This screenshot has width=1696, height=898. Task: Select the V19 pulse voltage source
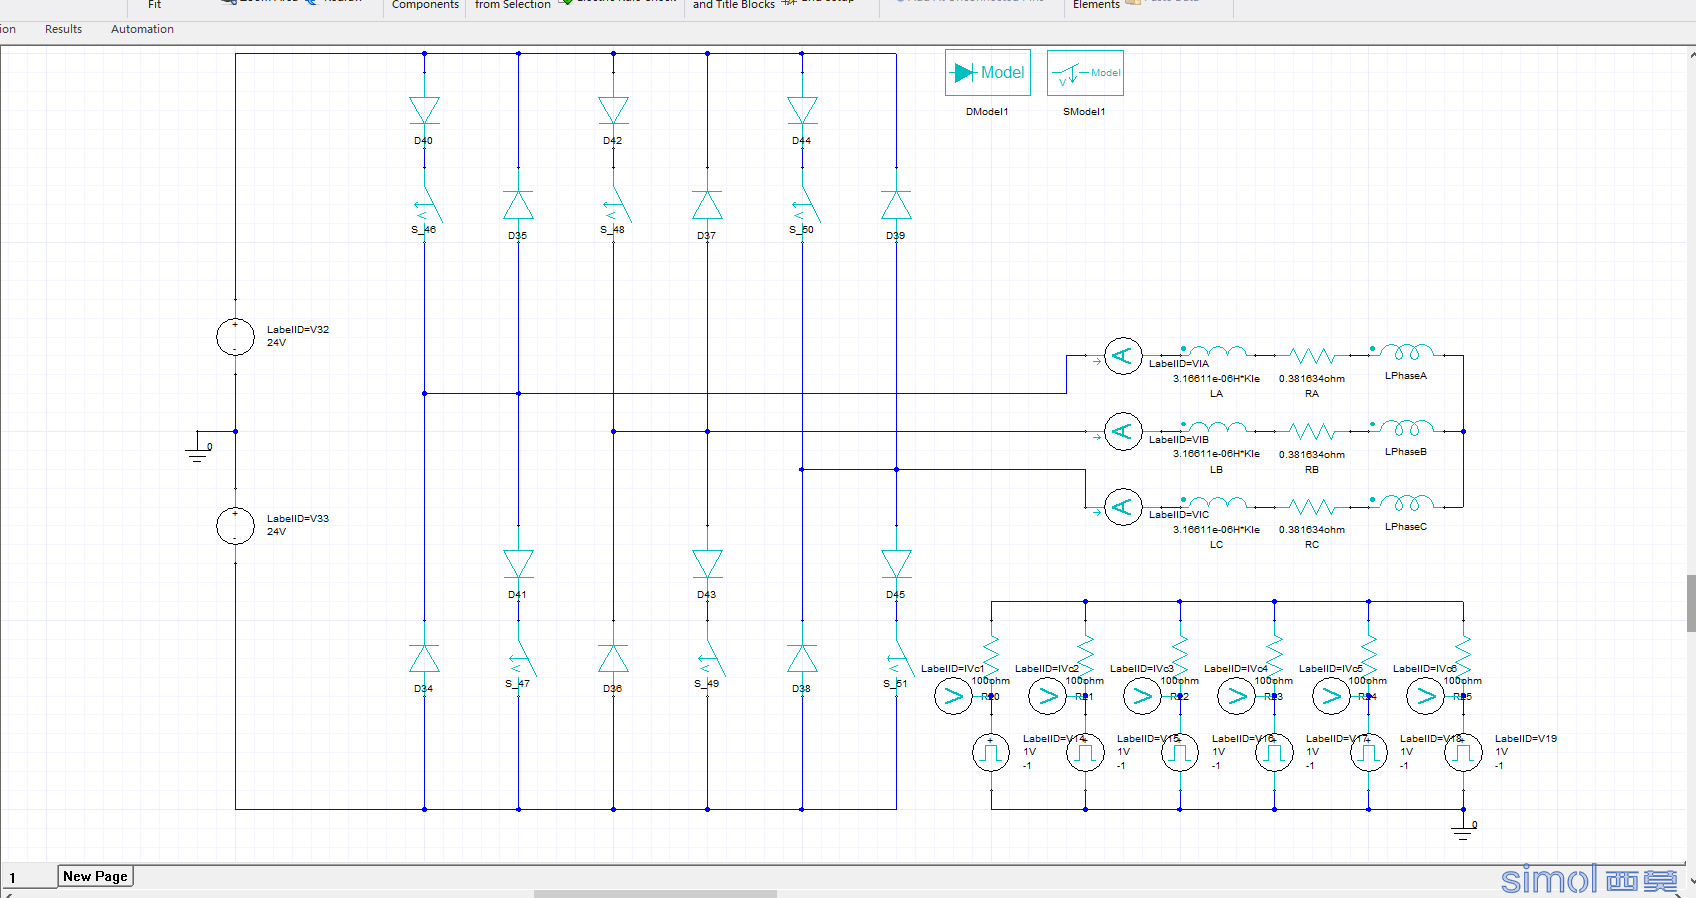(x=1463, y=752)
